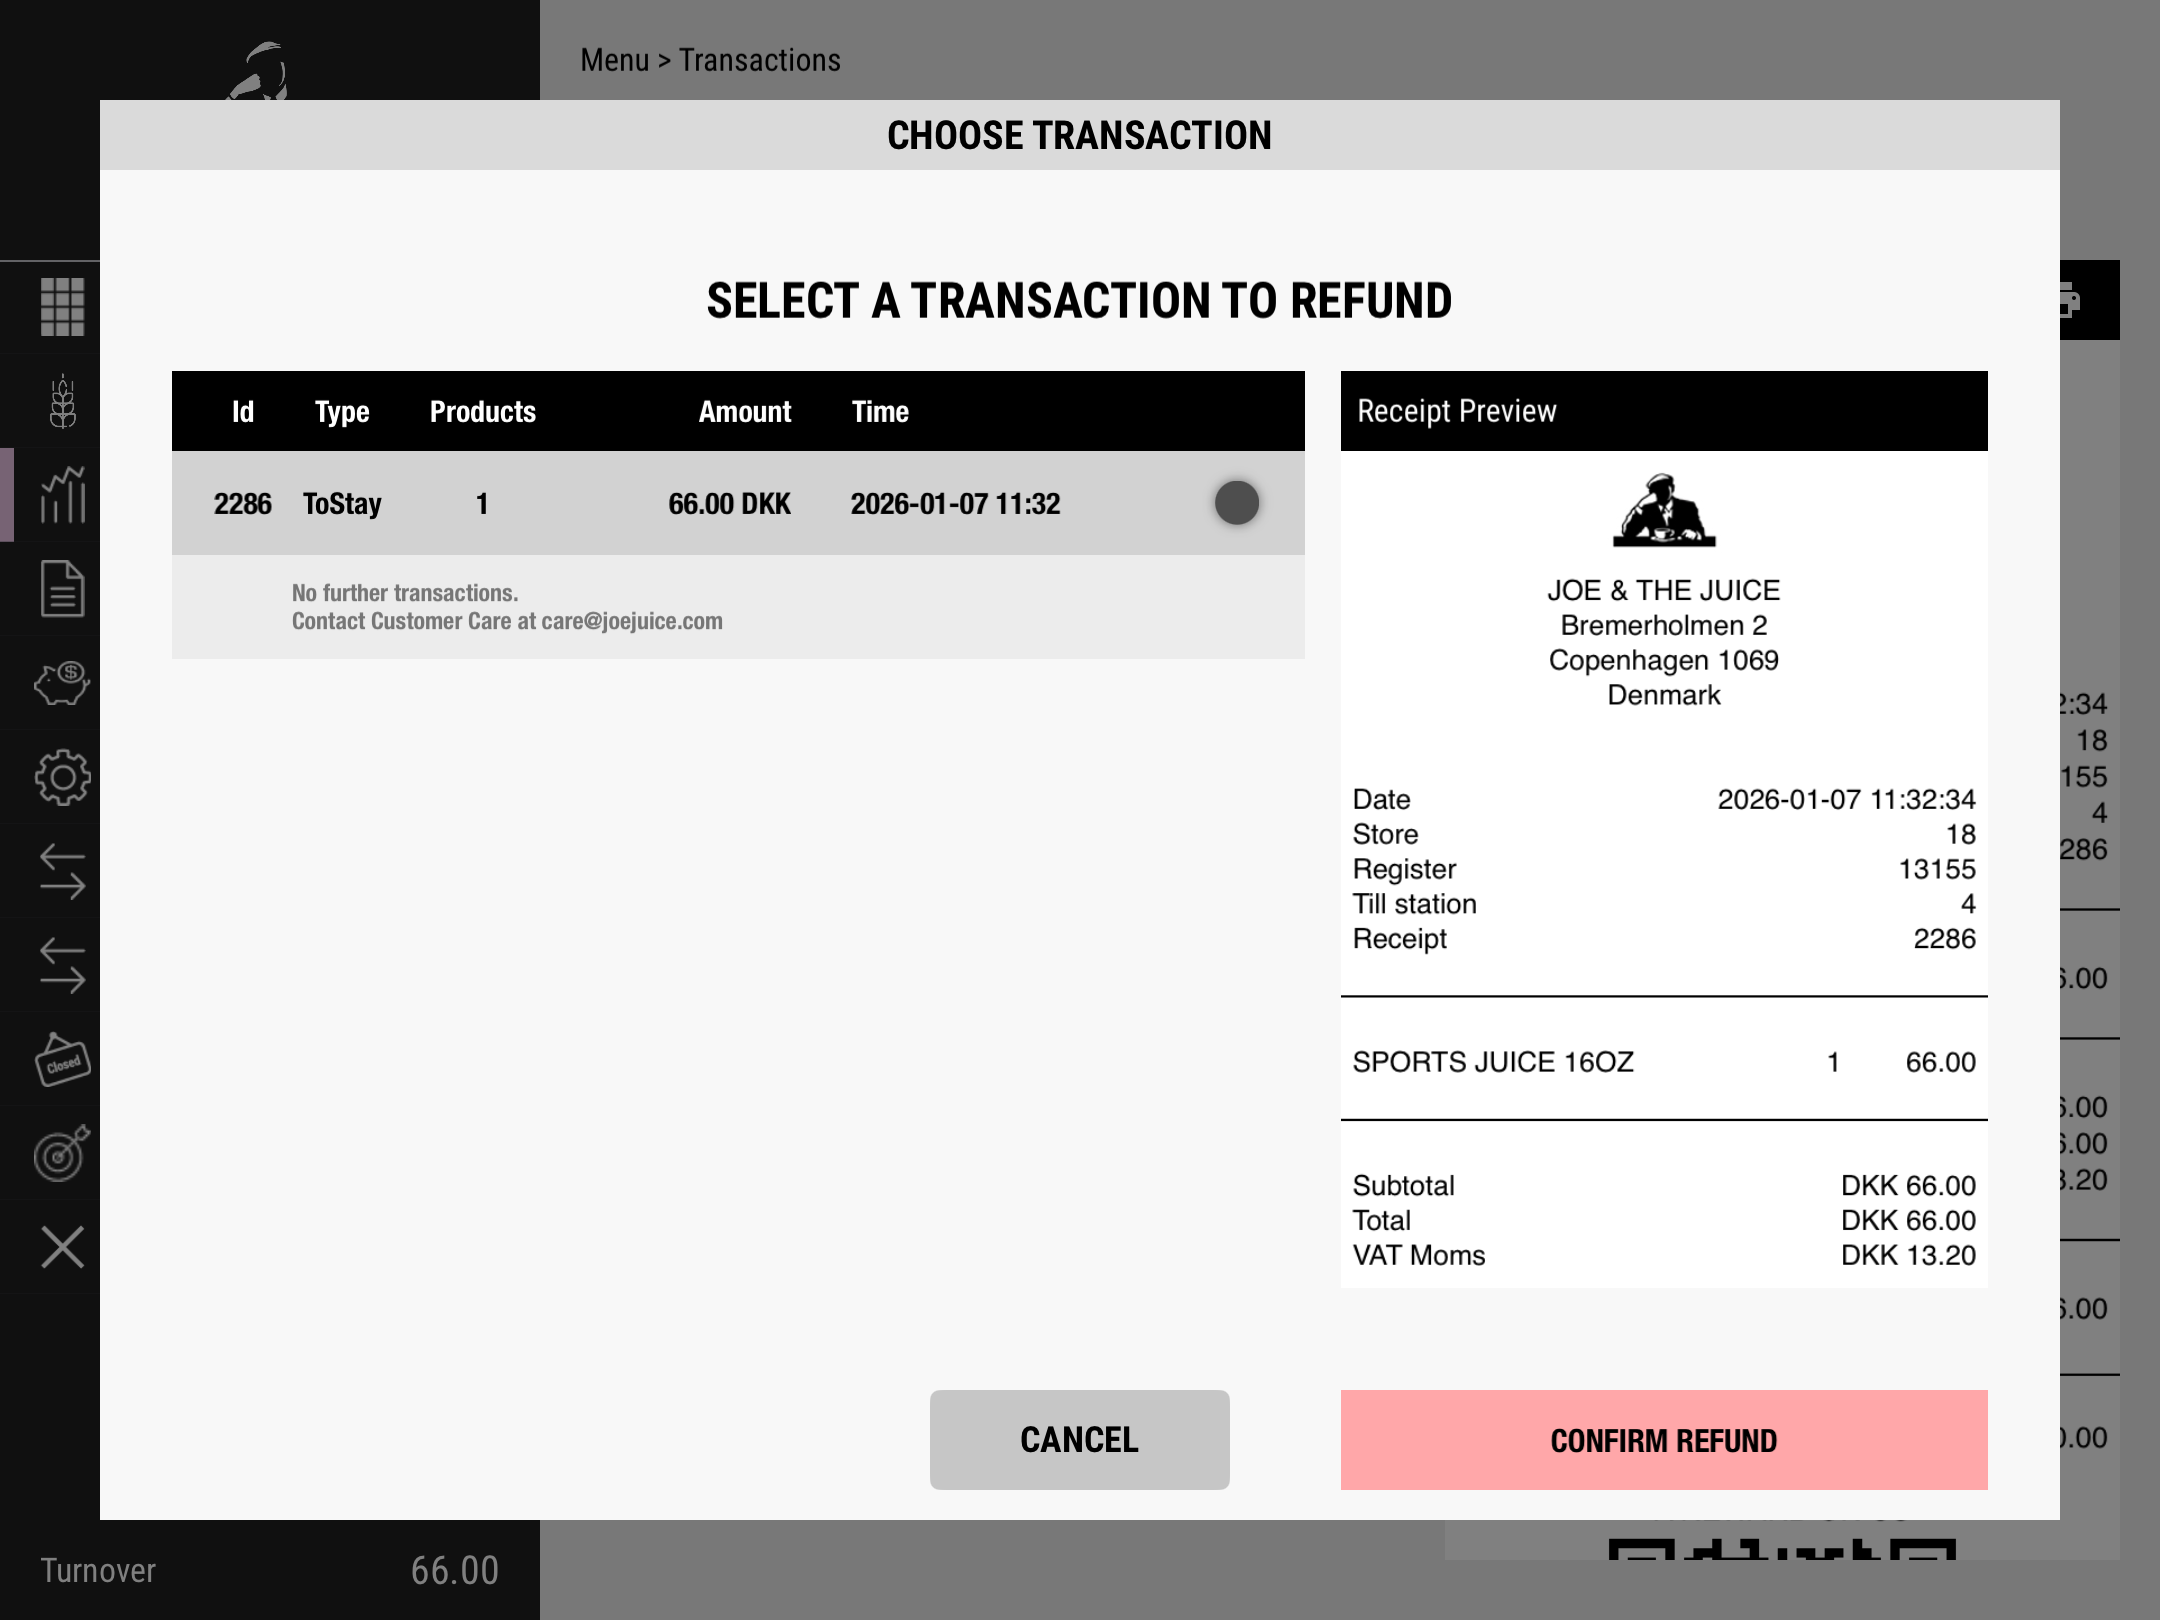Click the Amount column header
Viewport: 2160px width, 1620px height.
coord(744,412)
